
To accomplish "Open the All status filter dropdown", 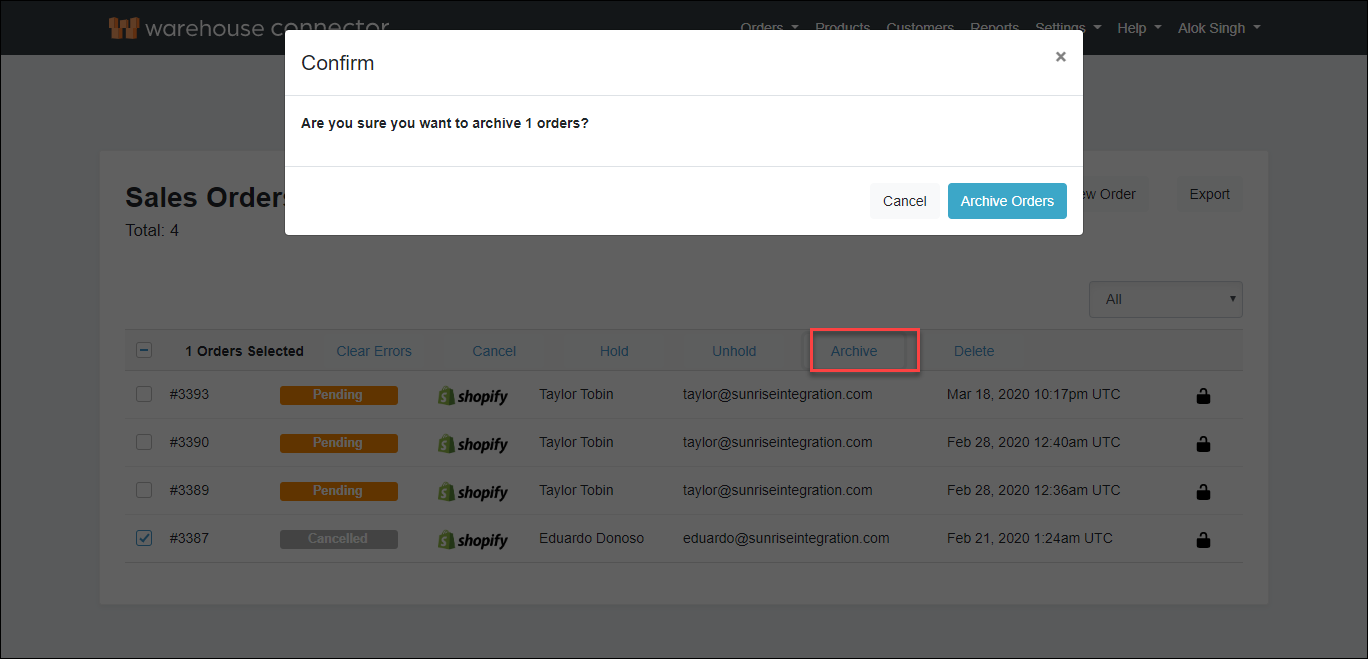I will [x=1165, y=299].
